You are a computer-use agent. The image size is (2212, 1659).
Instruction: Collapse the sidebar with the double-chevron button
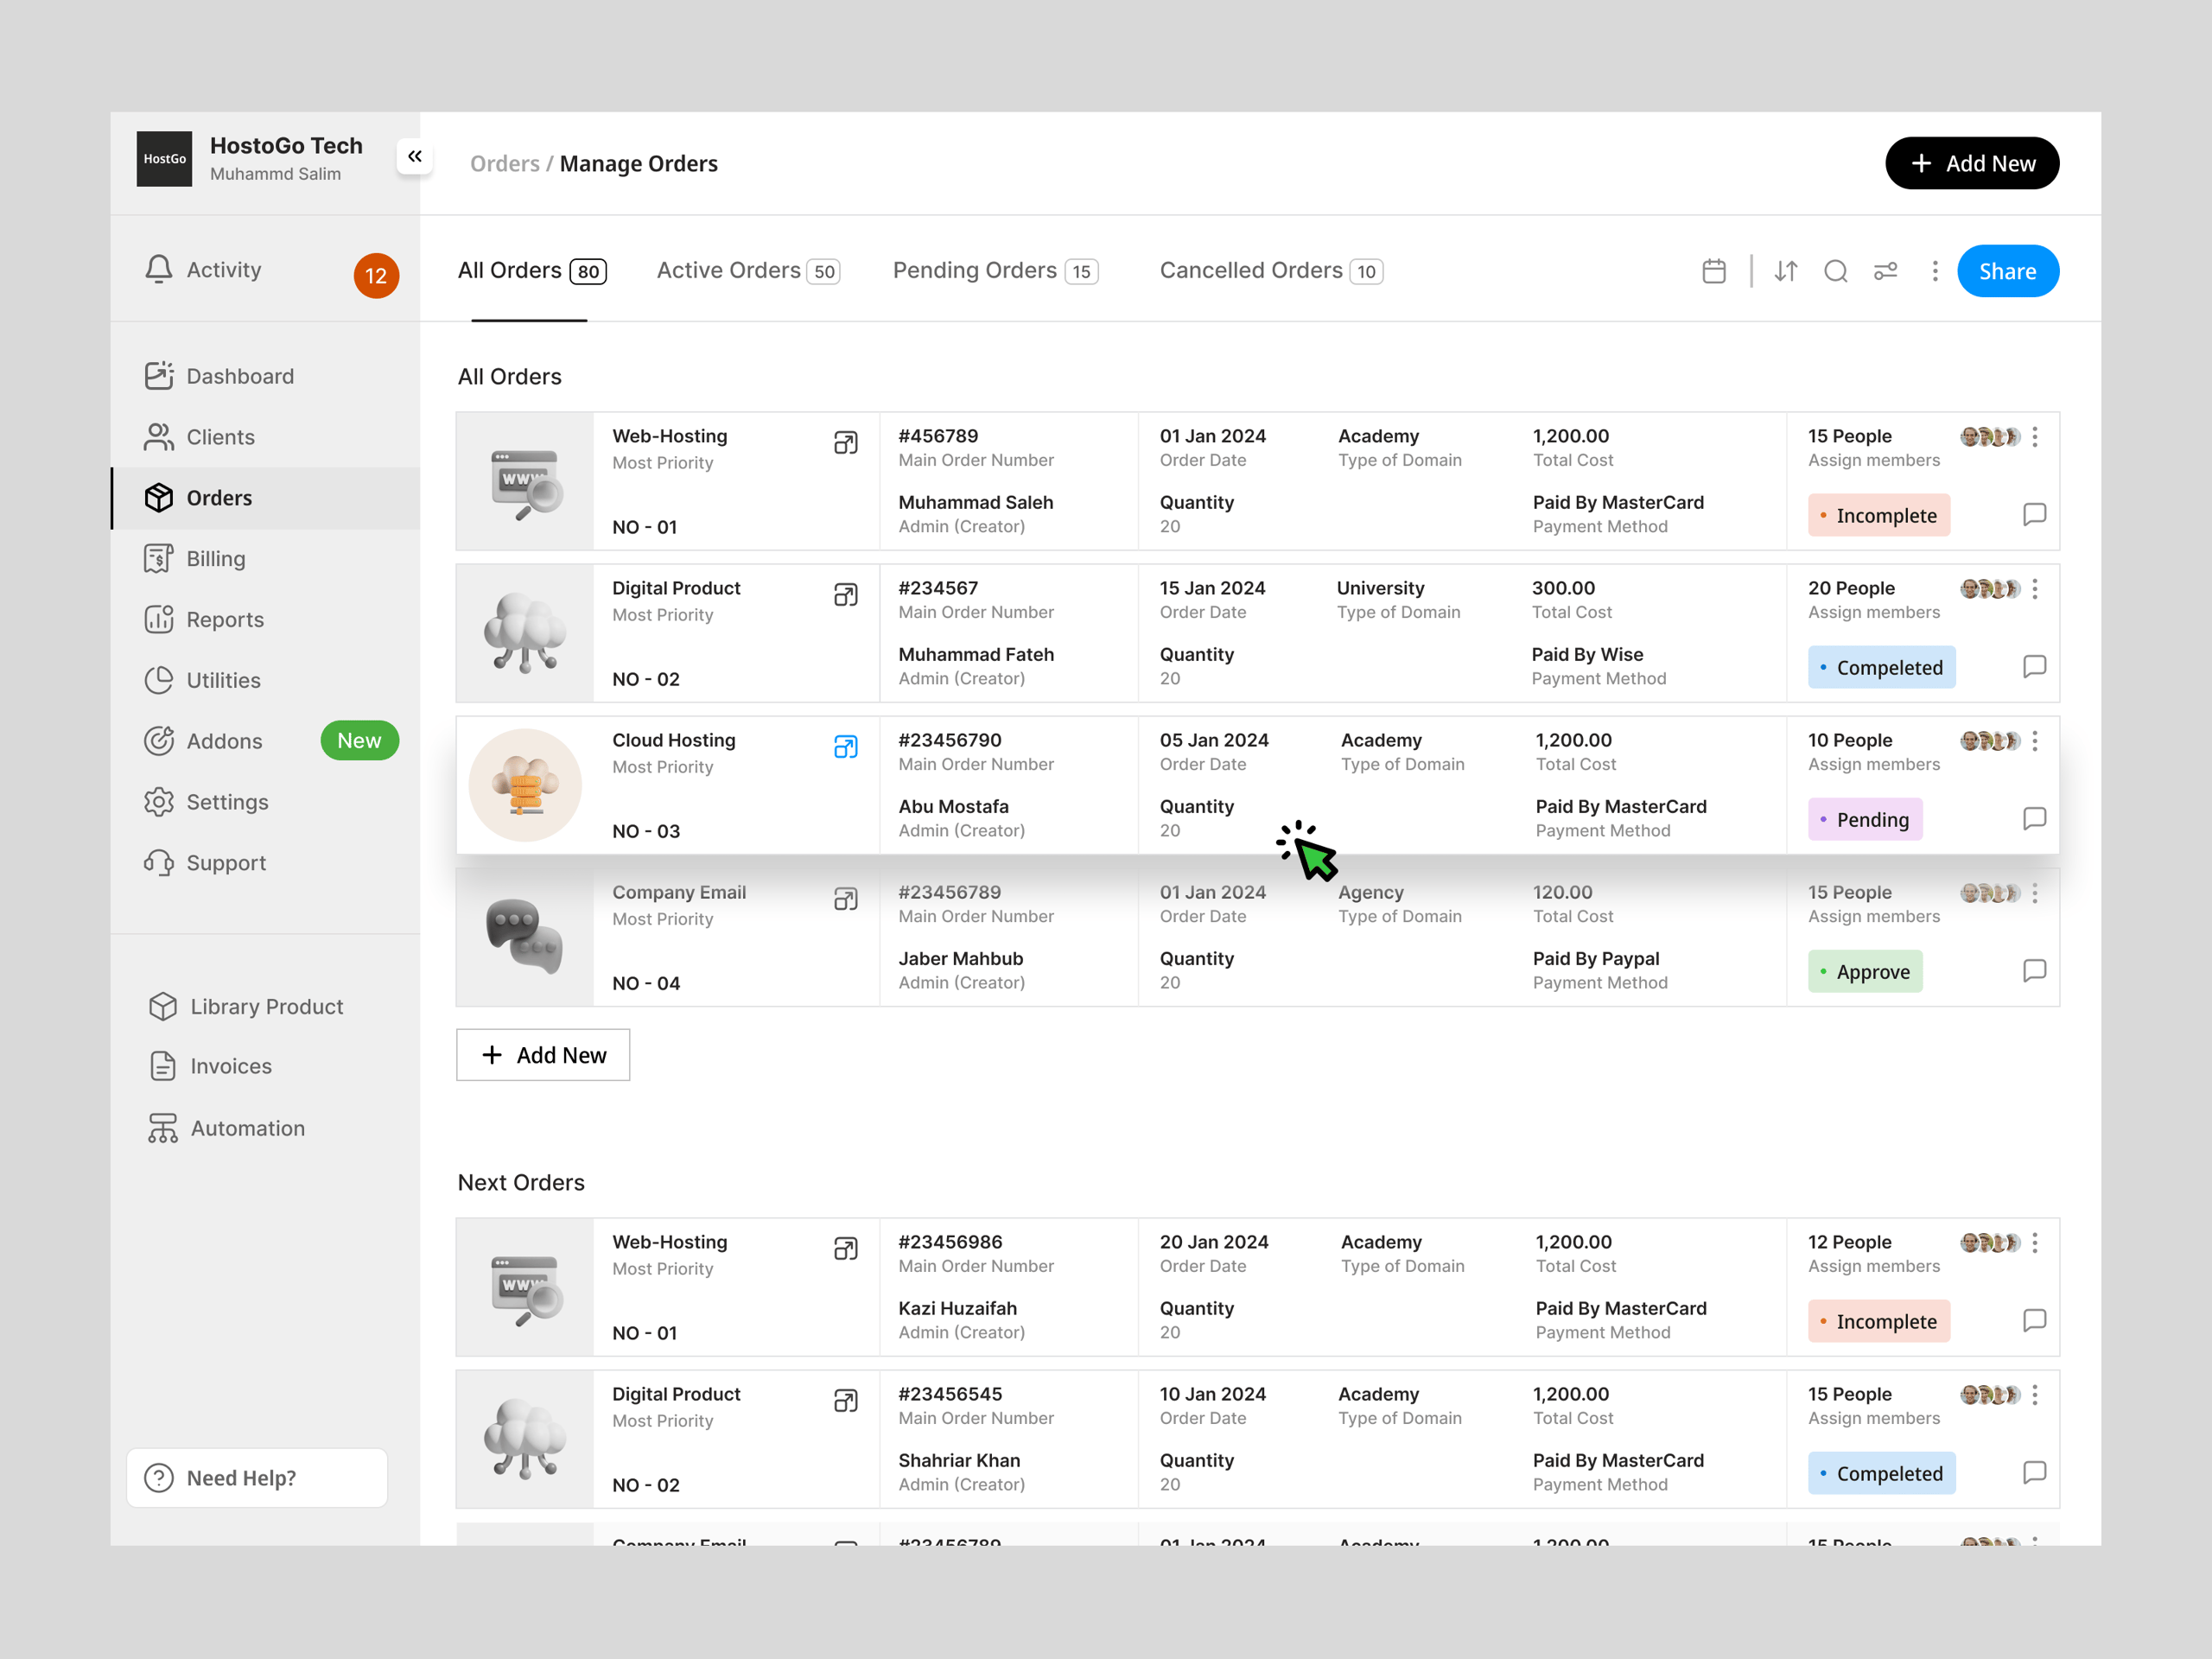(415, 156)
